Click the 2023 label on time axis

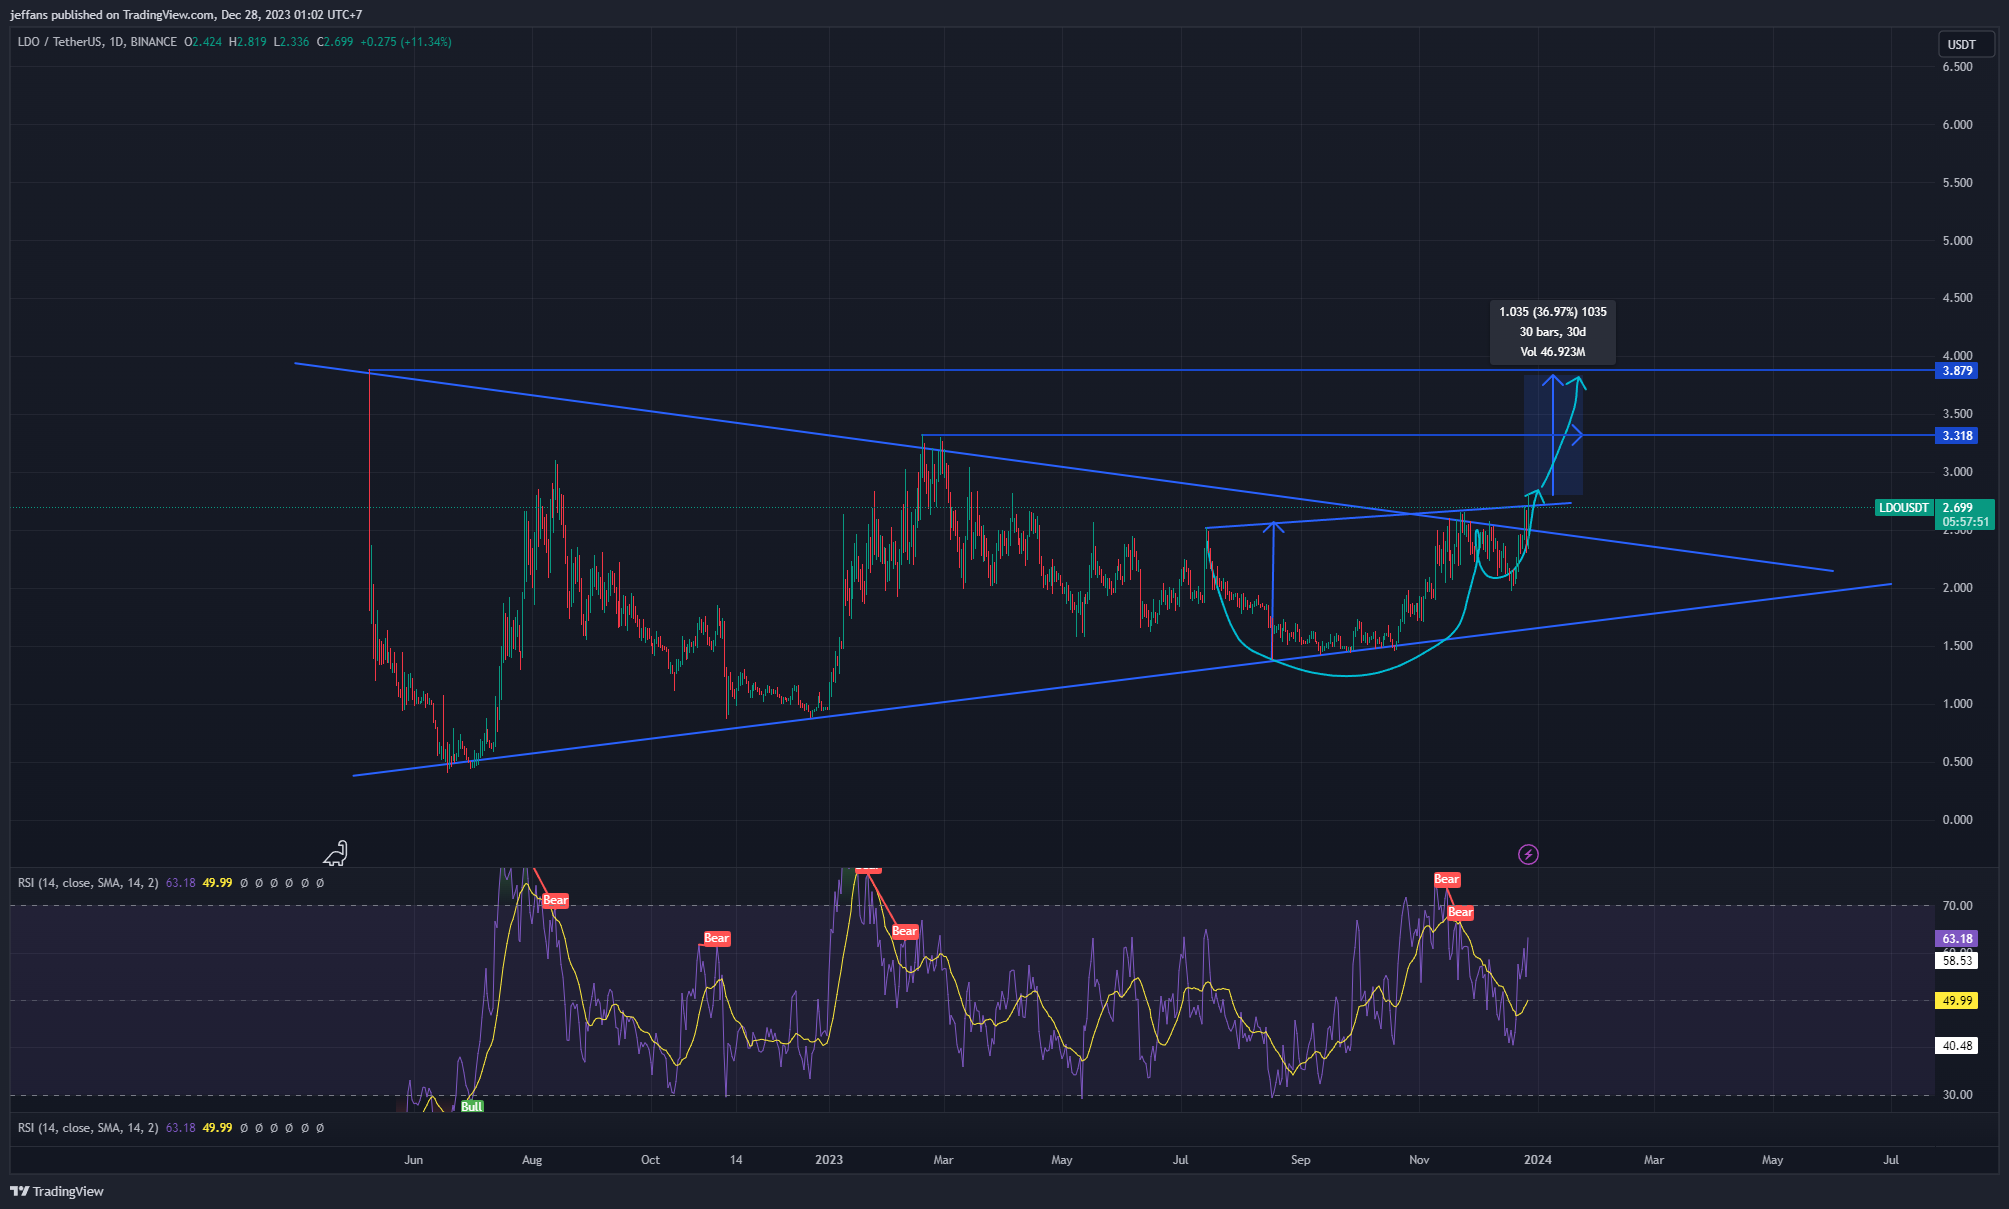[x=829, y=1160]
